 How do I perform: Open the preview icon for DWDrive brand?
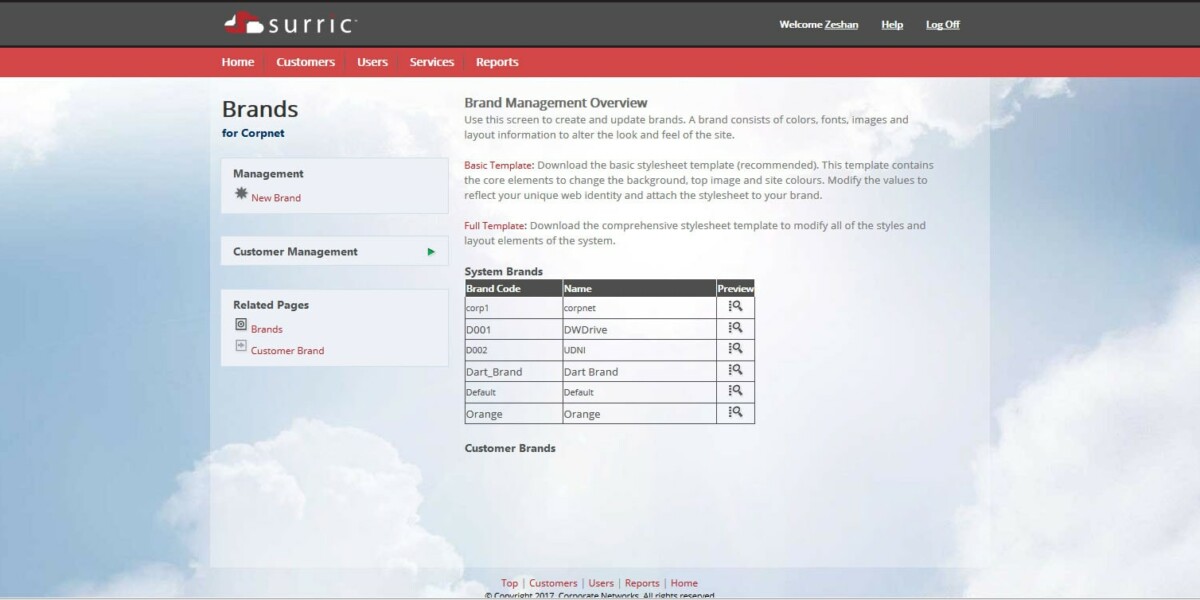click(x=735, y=328)
